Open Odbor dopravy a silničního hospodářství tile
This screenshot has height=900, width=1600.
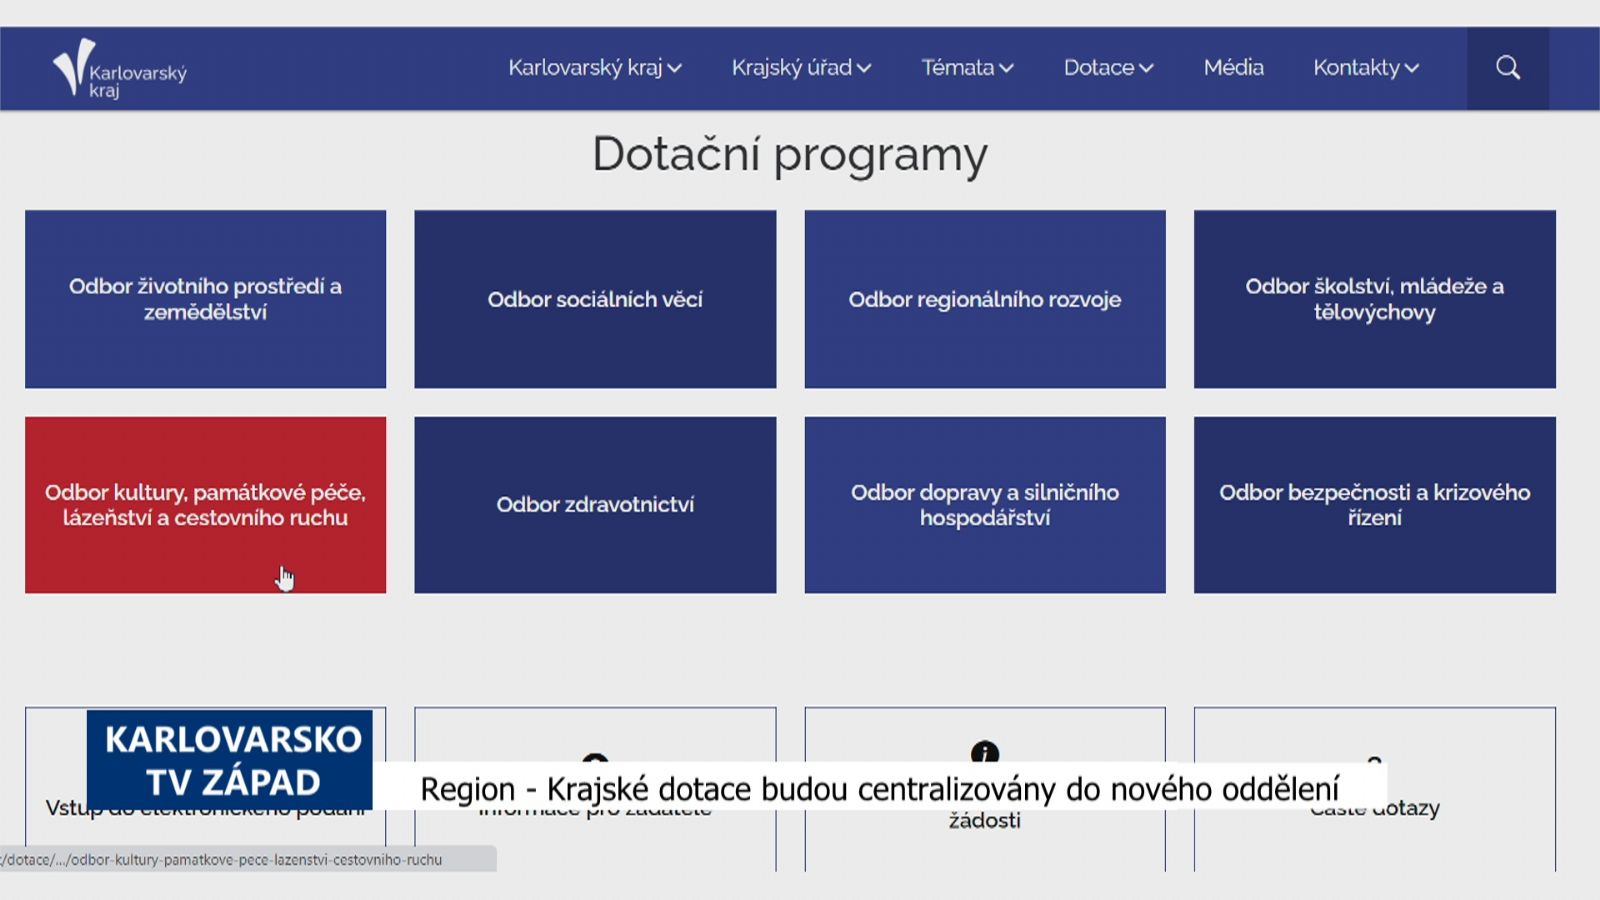click(985, 505)
